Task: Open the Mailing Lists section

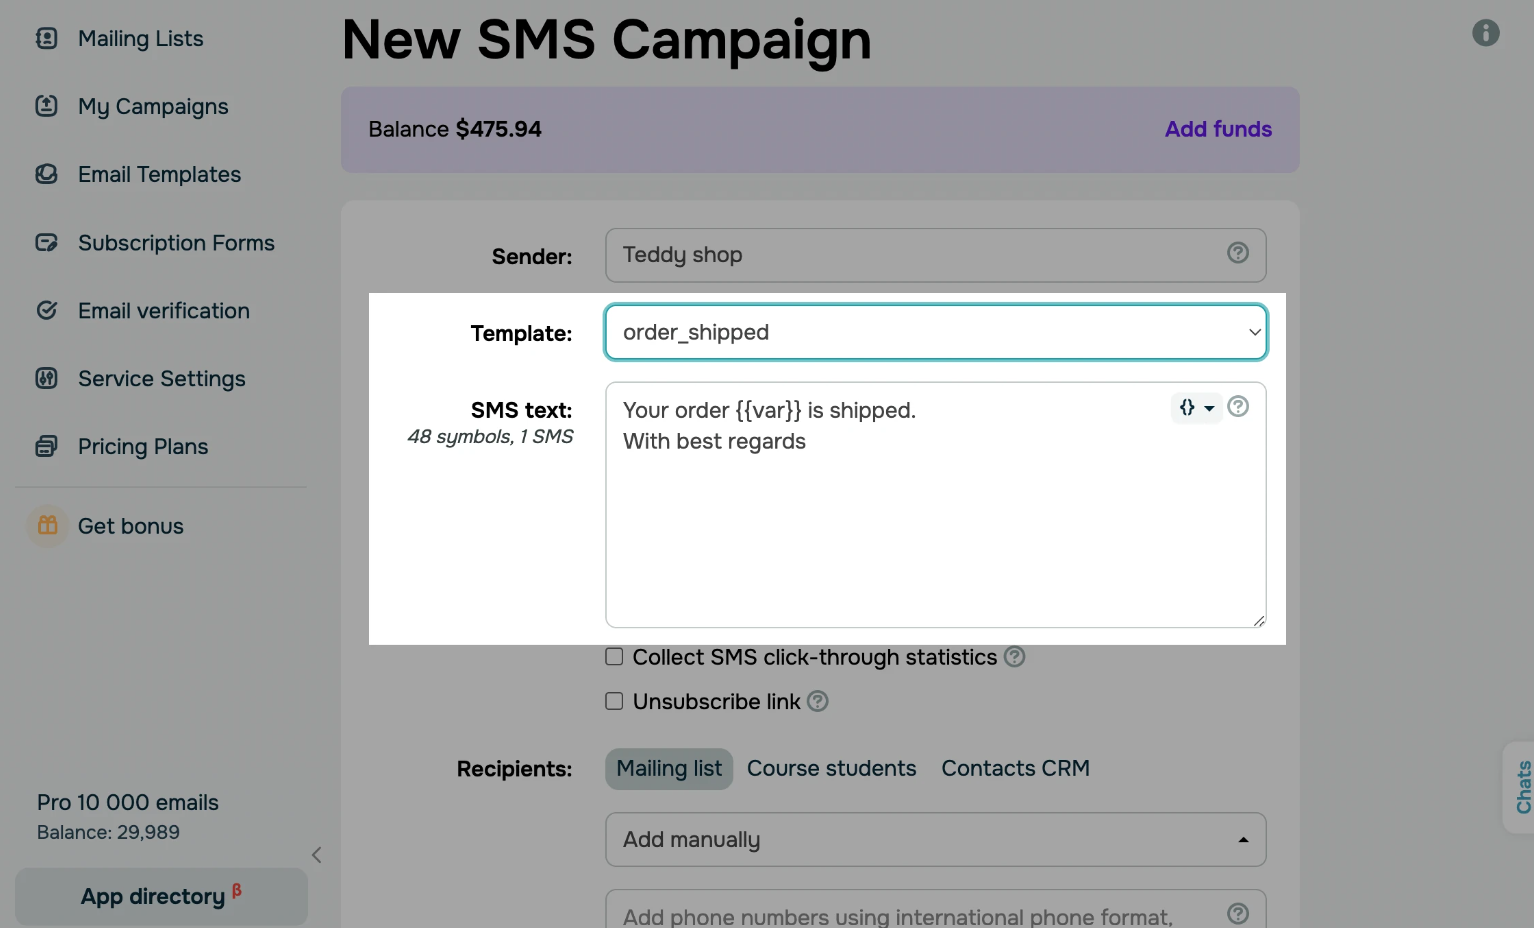Action: click(140, 38)
